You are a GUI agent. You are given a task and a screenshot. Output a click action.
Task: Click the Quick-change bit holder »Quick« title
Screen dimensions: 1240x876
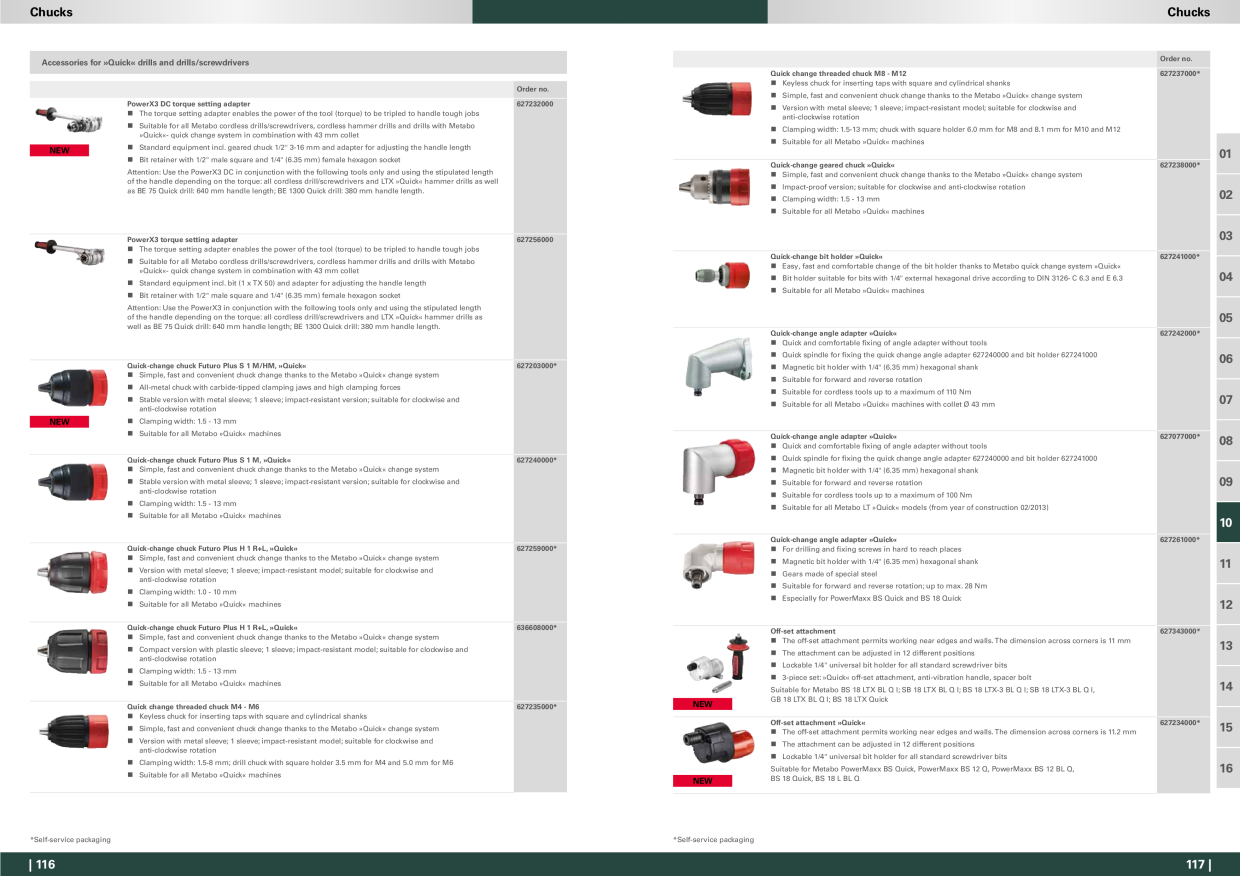pos(826,256)
